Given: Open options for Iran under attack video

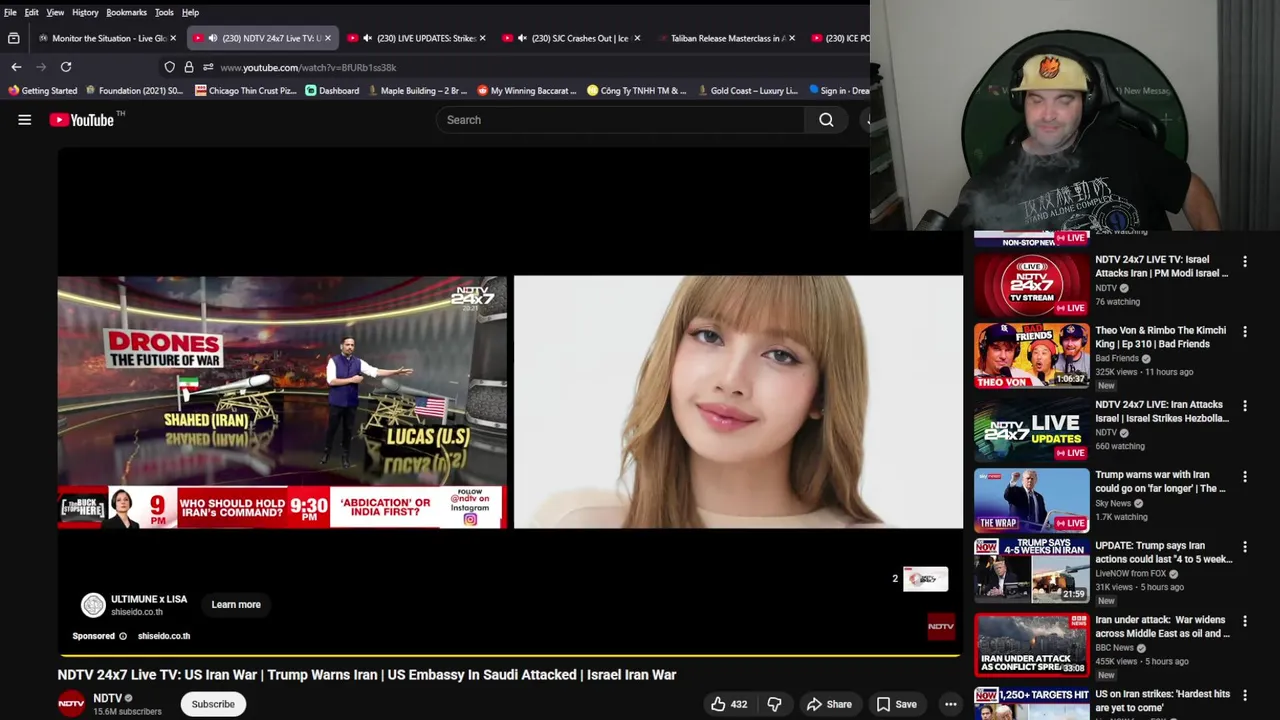Looking at the screenshot, I should (x=1245, y=622).
